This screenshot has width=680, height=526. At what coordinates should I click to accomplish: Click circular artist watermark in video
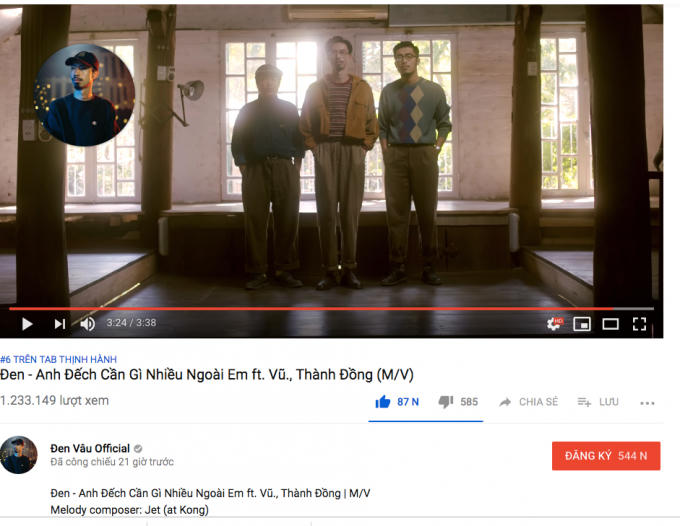[84, 95]
